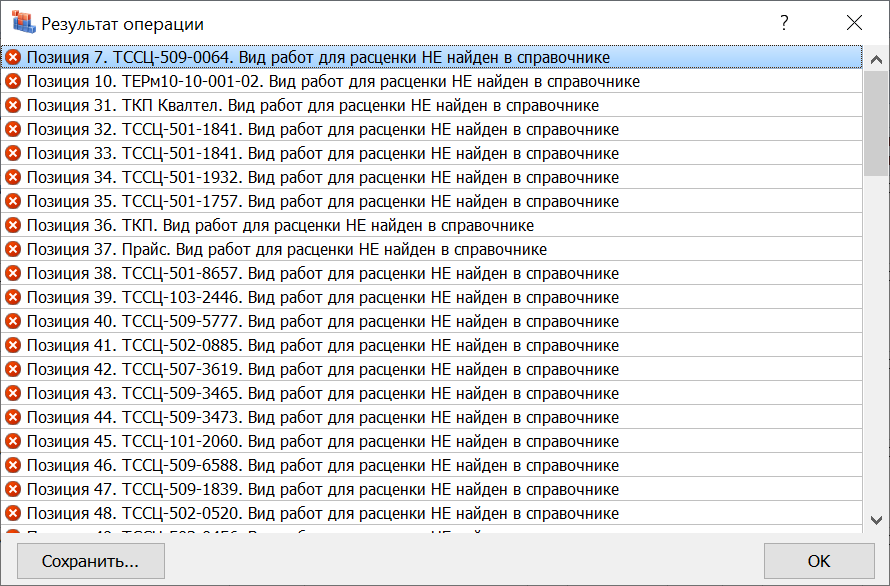Screen dimensions: 890x586
Task: Click the error icon beside Позиция 34
Action: click(x=13, y=177)
